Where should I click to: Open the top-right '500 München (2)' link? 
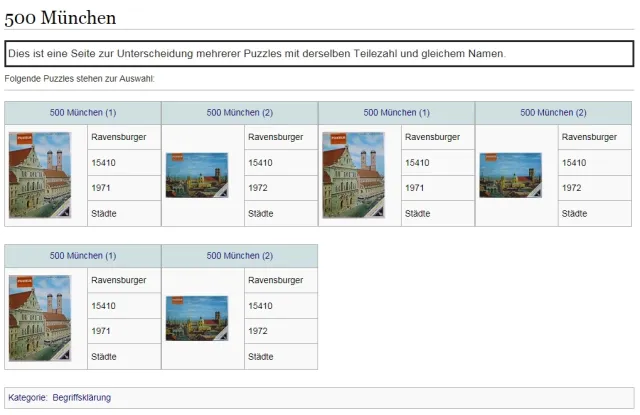click(553, 113)
